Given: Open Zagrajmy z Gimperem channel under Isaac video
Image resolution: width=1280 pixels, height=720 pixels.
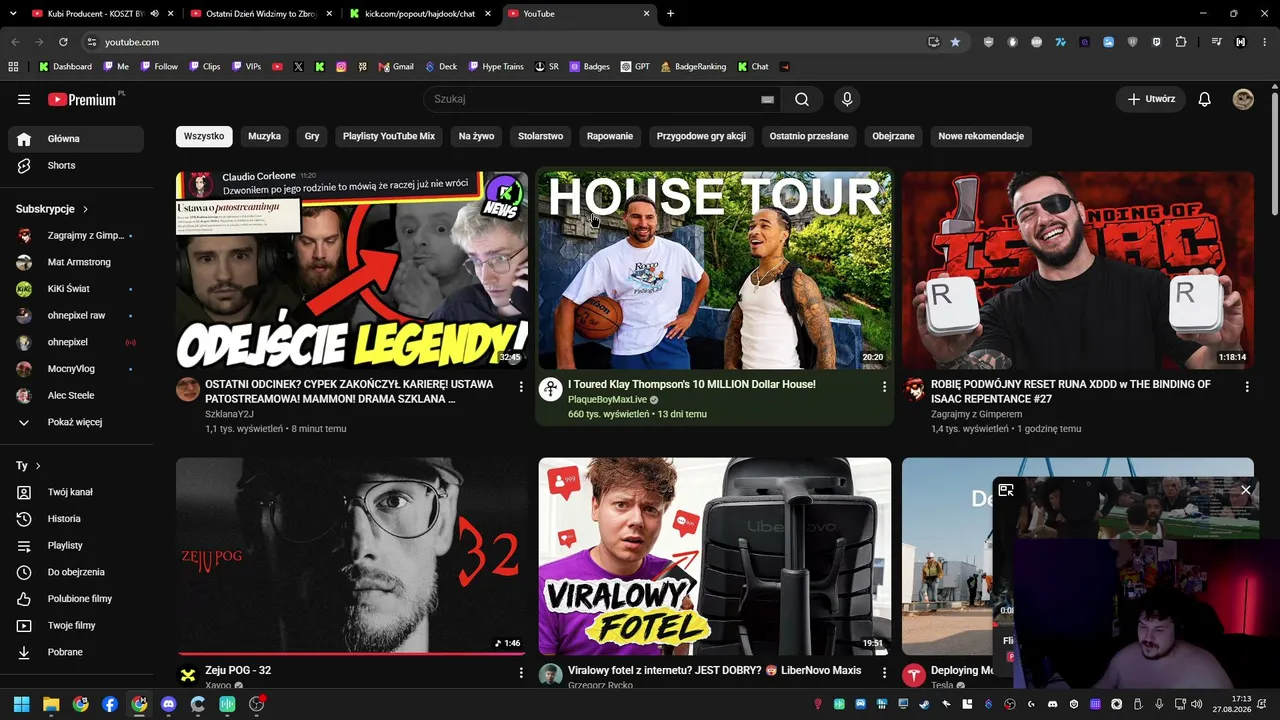Looking at the screenshot, I should tap(976, 414).
